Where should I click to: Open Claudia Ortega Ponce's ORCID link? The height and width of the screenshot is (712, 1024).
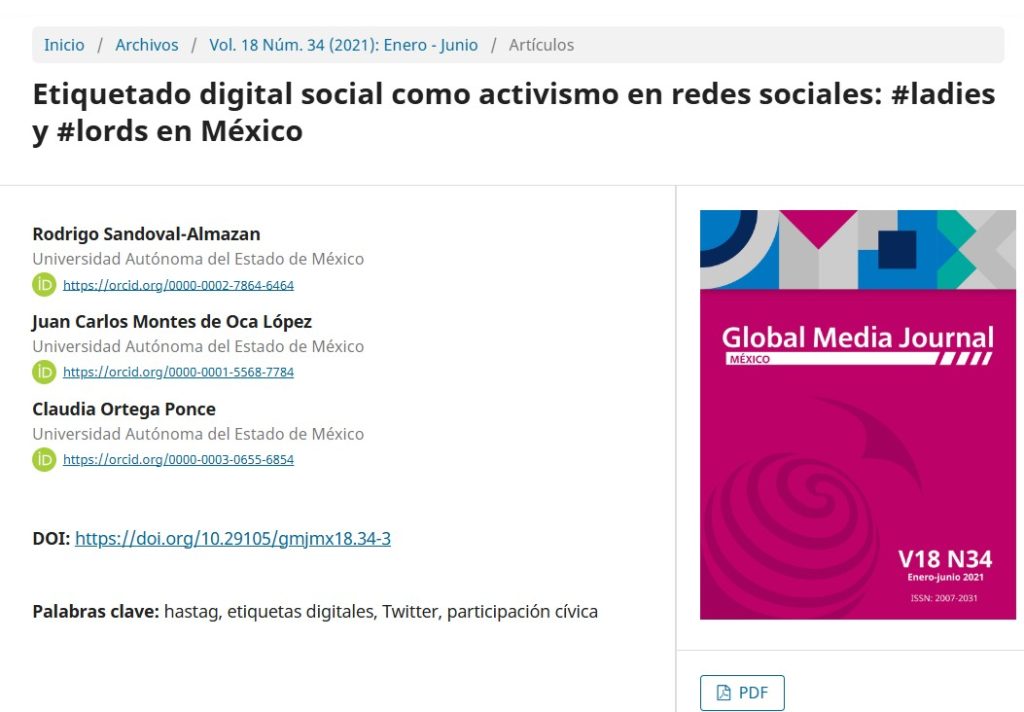click(x=177, y=459)
